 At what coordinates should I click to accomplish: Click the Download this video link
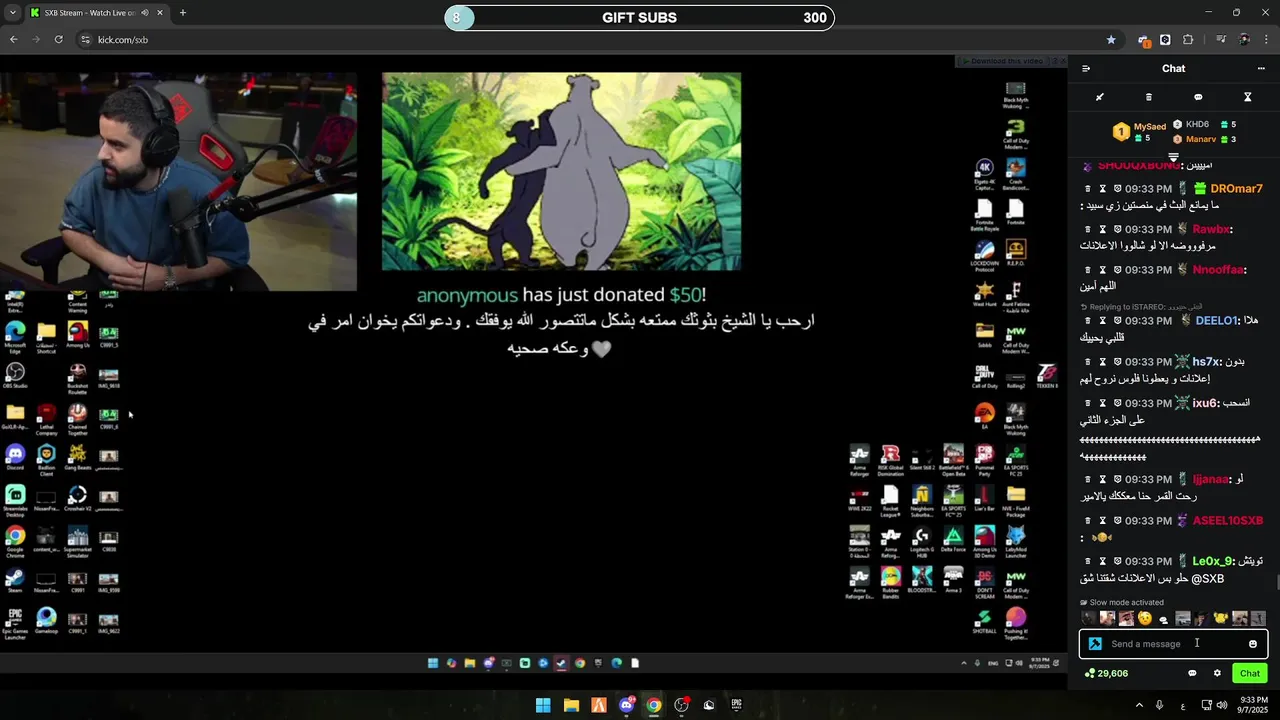[1007, 61]
